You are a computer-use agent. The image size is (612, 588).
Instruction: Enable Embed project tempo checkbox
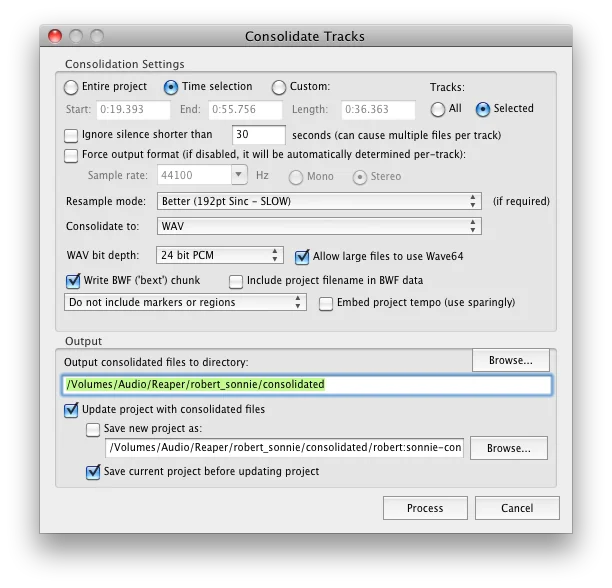326,304
